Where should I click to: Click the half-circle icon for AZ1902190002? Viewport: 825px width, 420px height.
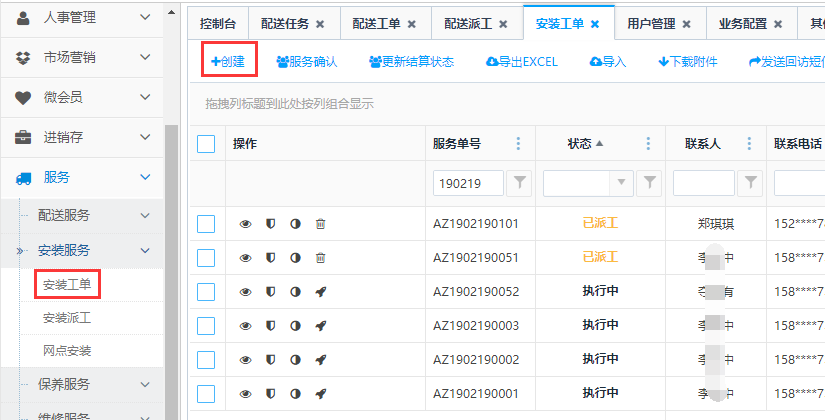[x=295, y=360]
